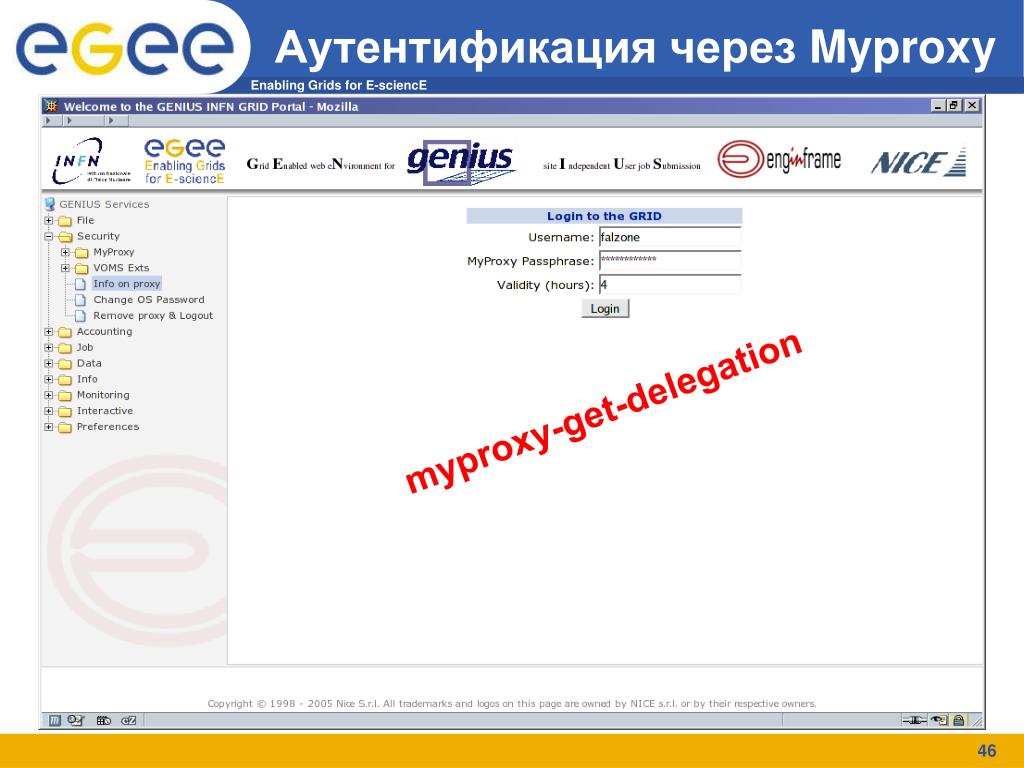The image size is (1024, 768).
Task: Click the Username input field
Action: coord(669,238)
